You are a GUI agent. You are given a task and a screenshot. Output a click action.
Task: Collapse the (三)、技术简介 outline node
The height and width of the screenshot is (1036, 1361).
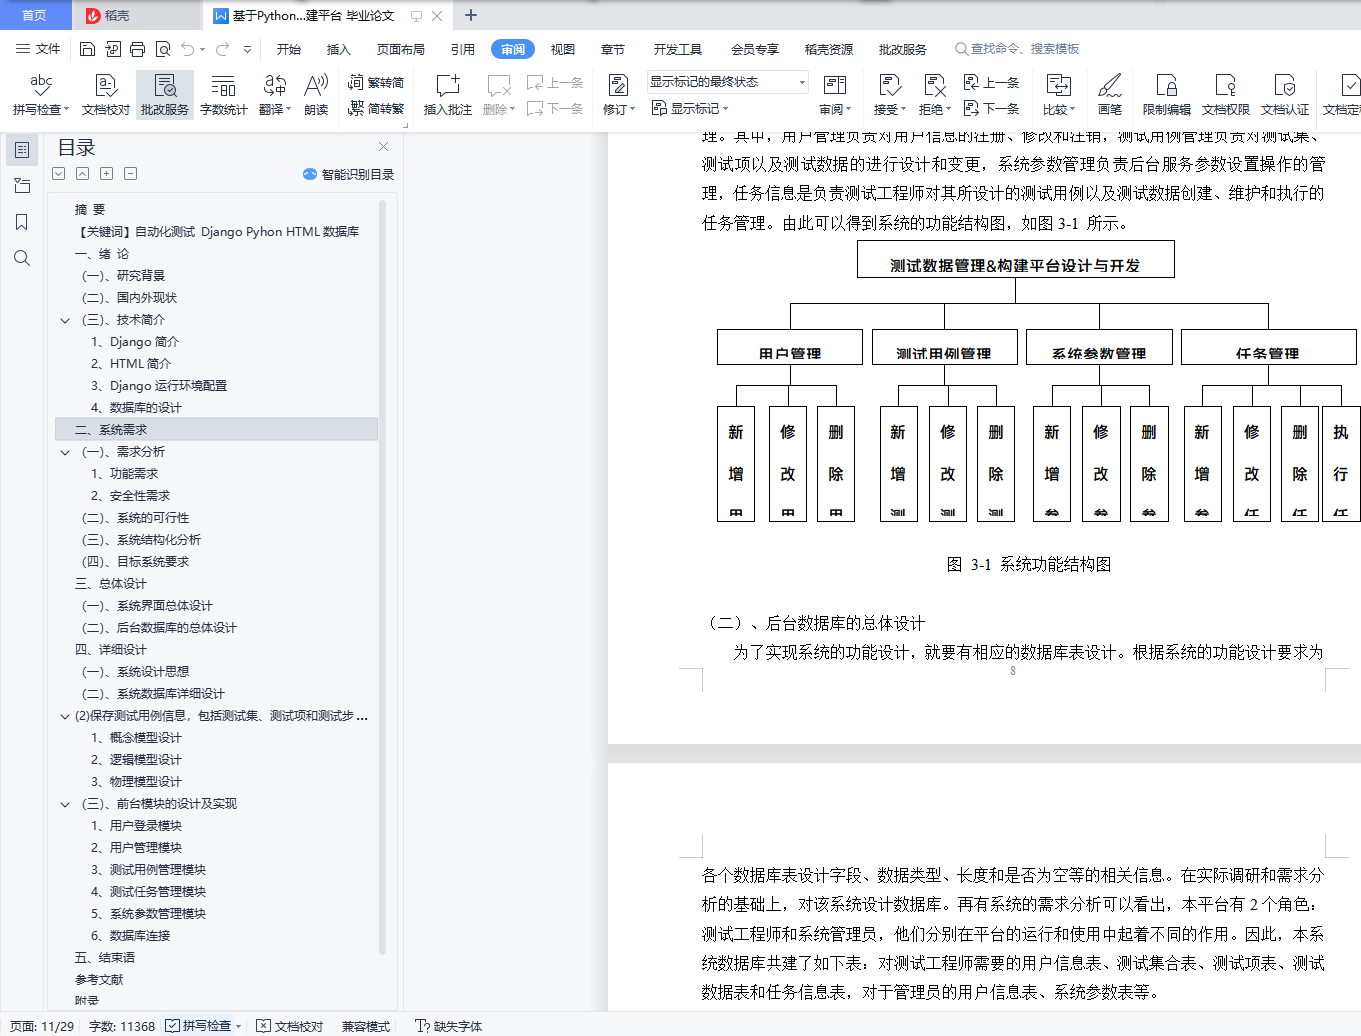pos(65,320)
